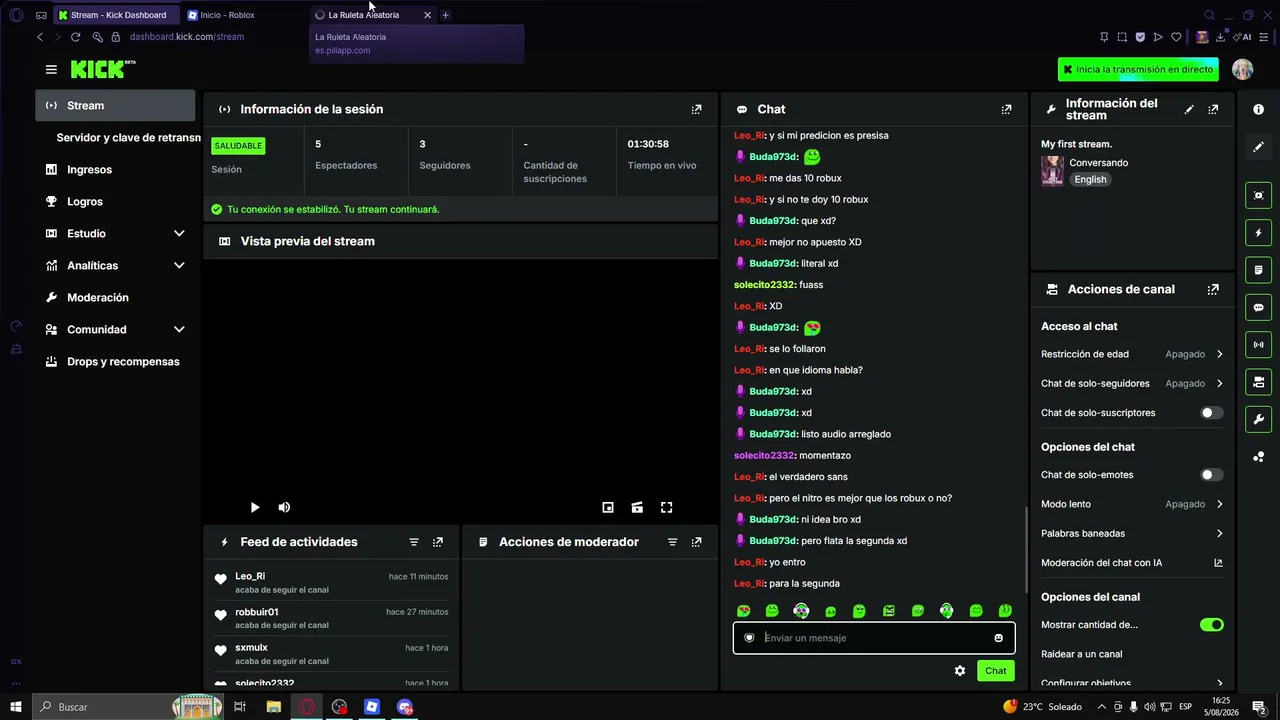Toggle moderator actions panel in right rail
This screenshot has width=1280, height=720.
coord(1258,270)
